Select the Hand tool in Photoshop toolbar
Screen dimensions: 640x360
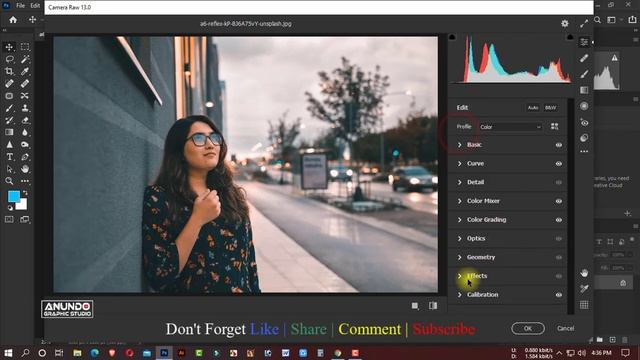(x=25, y=169)
